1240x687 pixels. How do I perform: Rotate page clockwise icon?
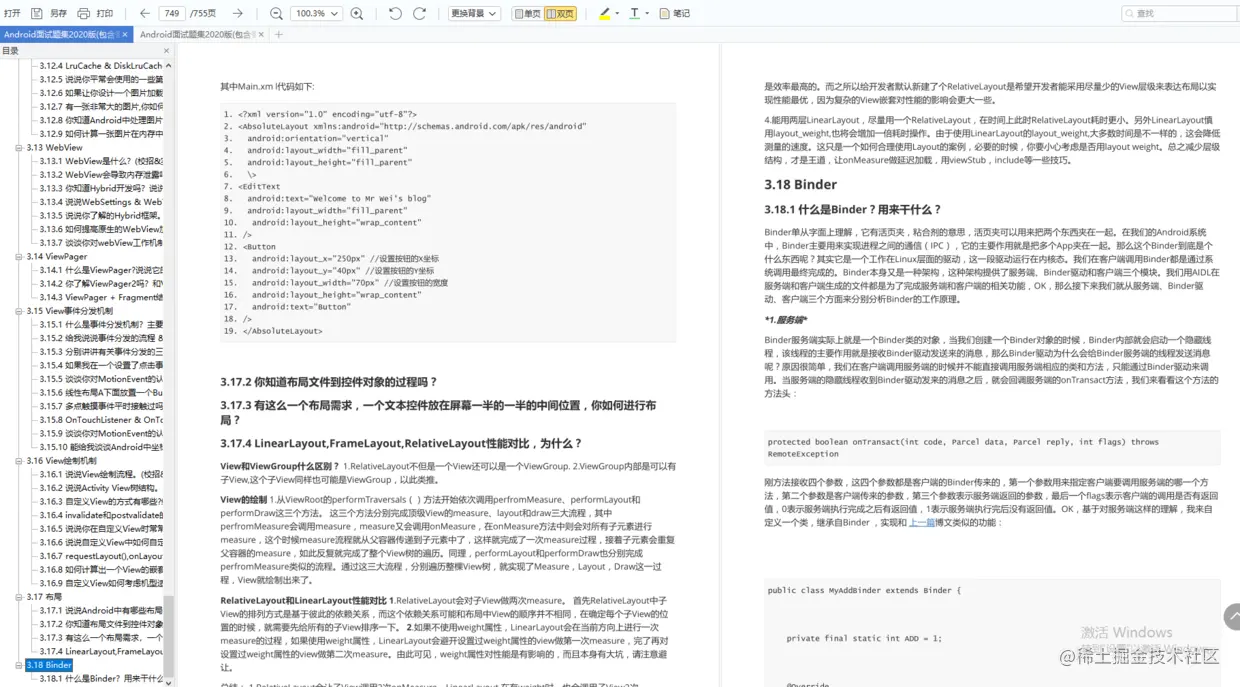[420, 13]
